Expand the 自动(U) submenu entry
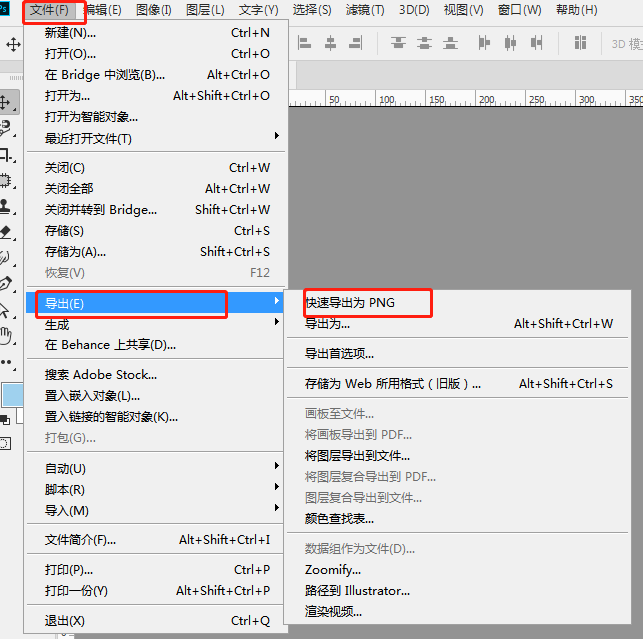643x639 pixels. tap(155, 468)
